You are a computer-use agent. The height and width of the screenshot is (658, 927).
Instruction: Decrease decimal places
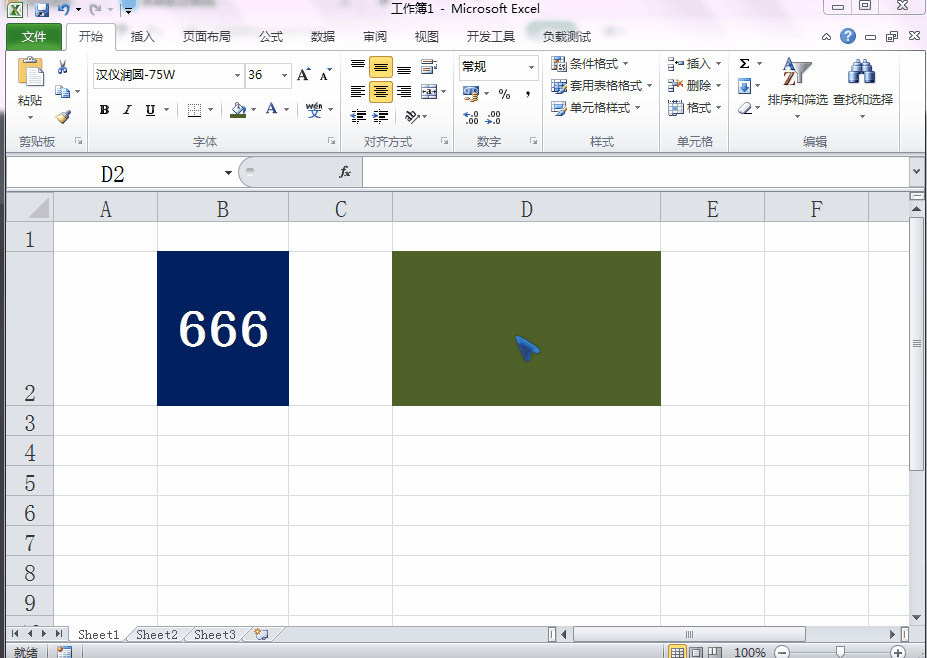(x=493, y=118)
